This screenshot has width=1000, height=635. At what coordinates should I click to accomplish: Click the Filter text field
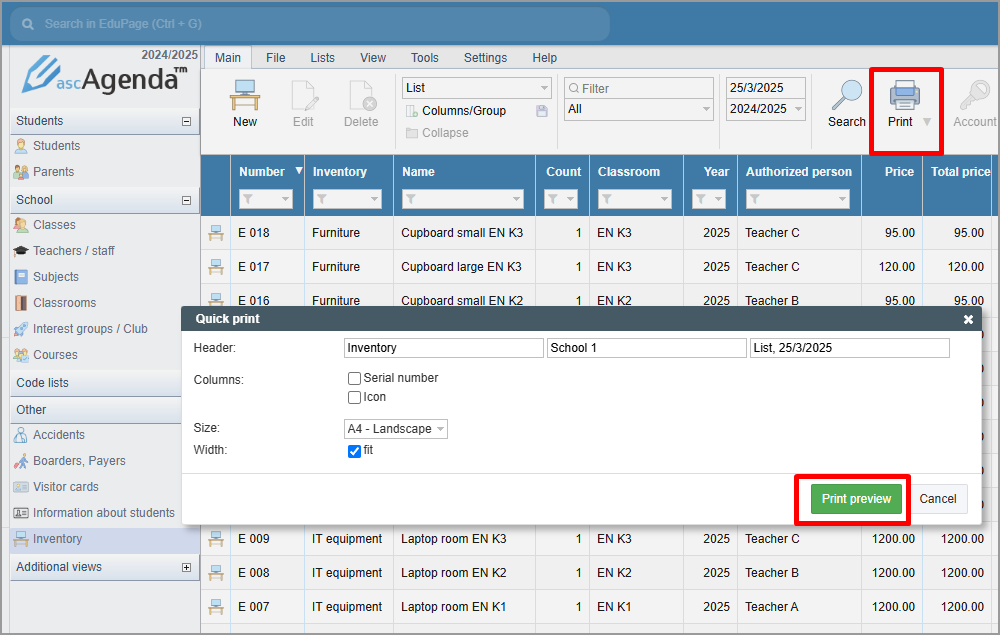tap(638, 88)
